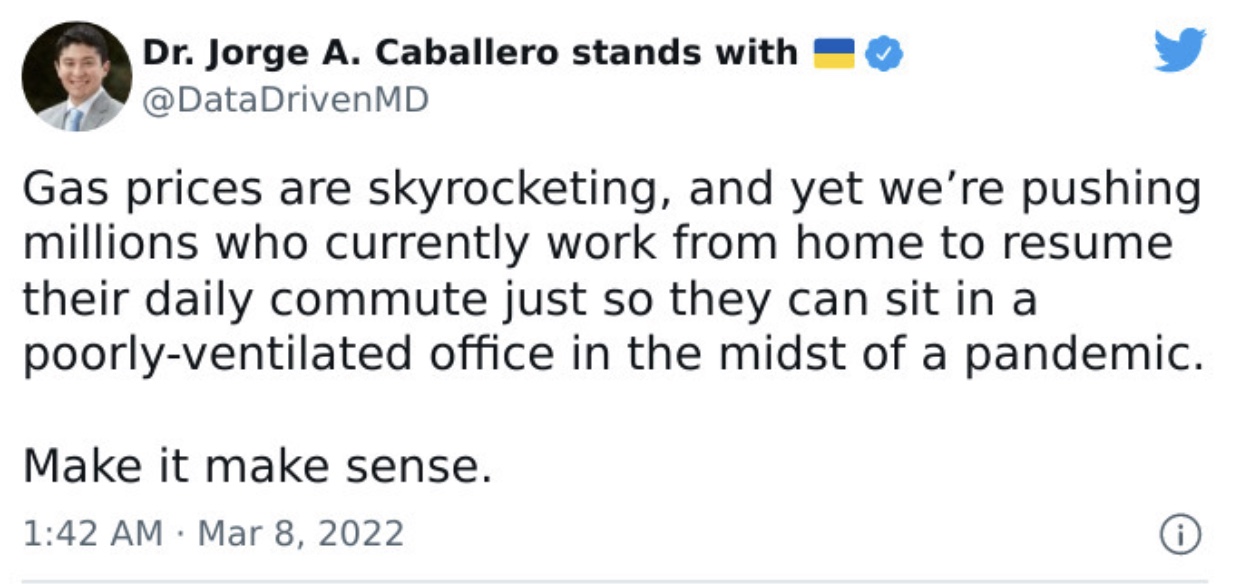This screenshot has height=584, width=1234.
Task: Click the Twitter bird logo
Action: pyautogui.click(x=1180, y=50)
